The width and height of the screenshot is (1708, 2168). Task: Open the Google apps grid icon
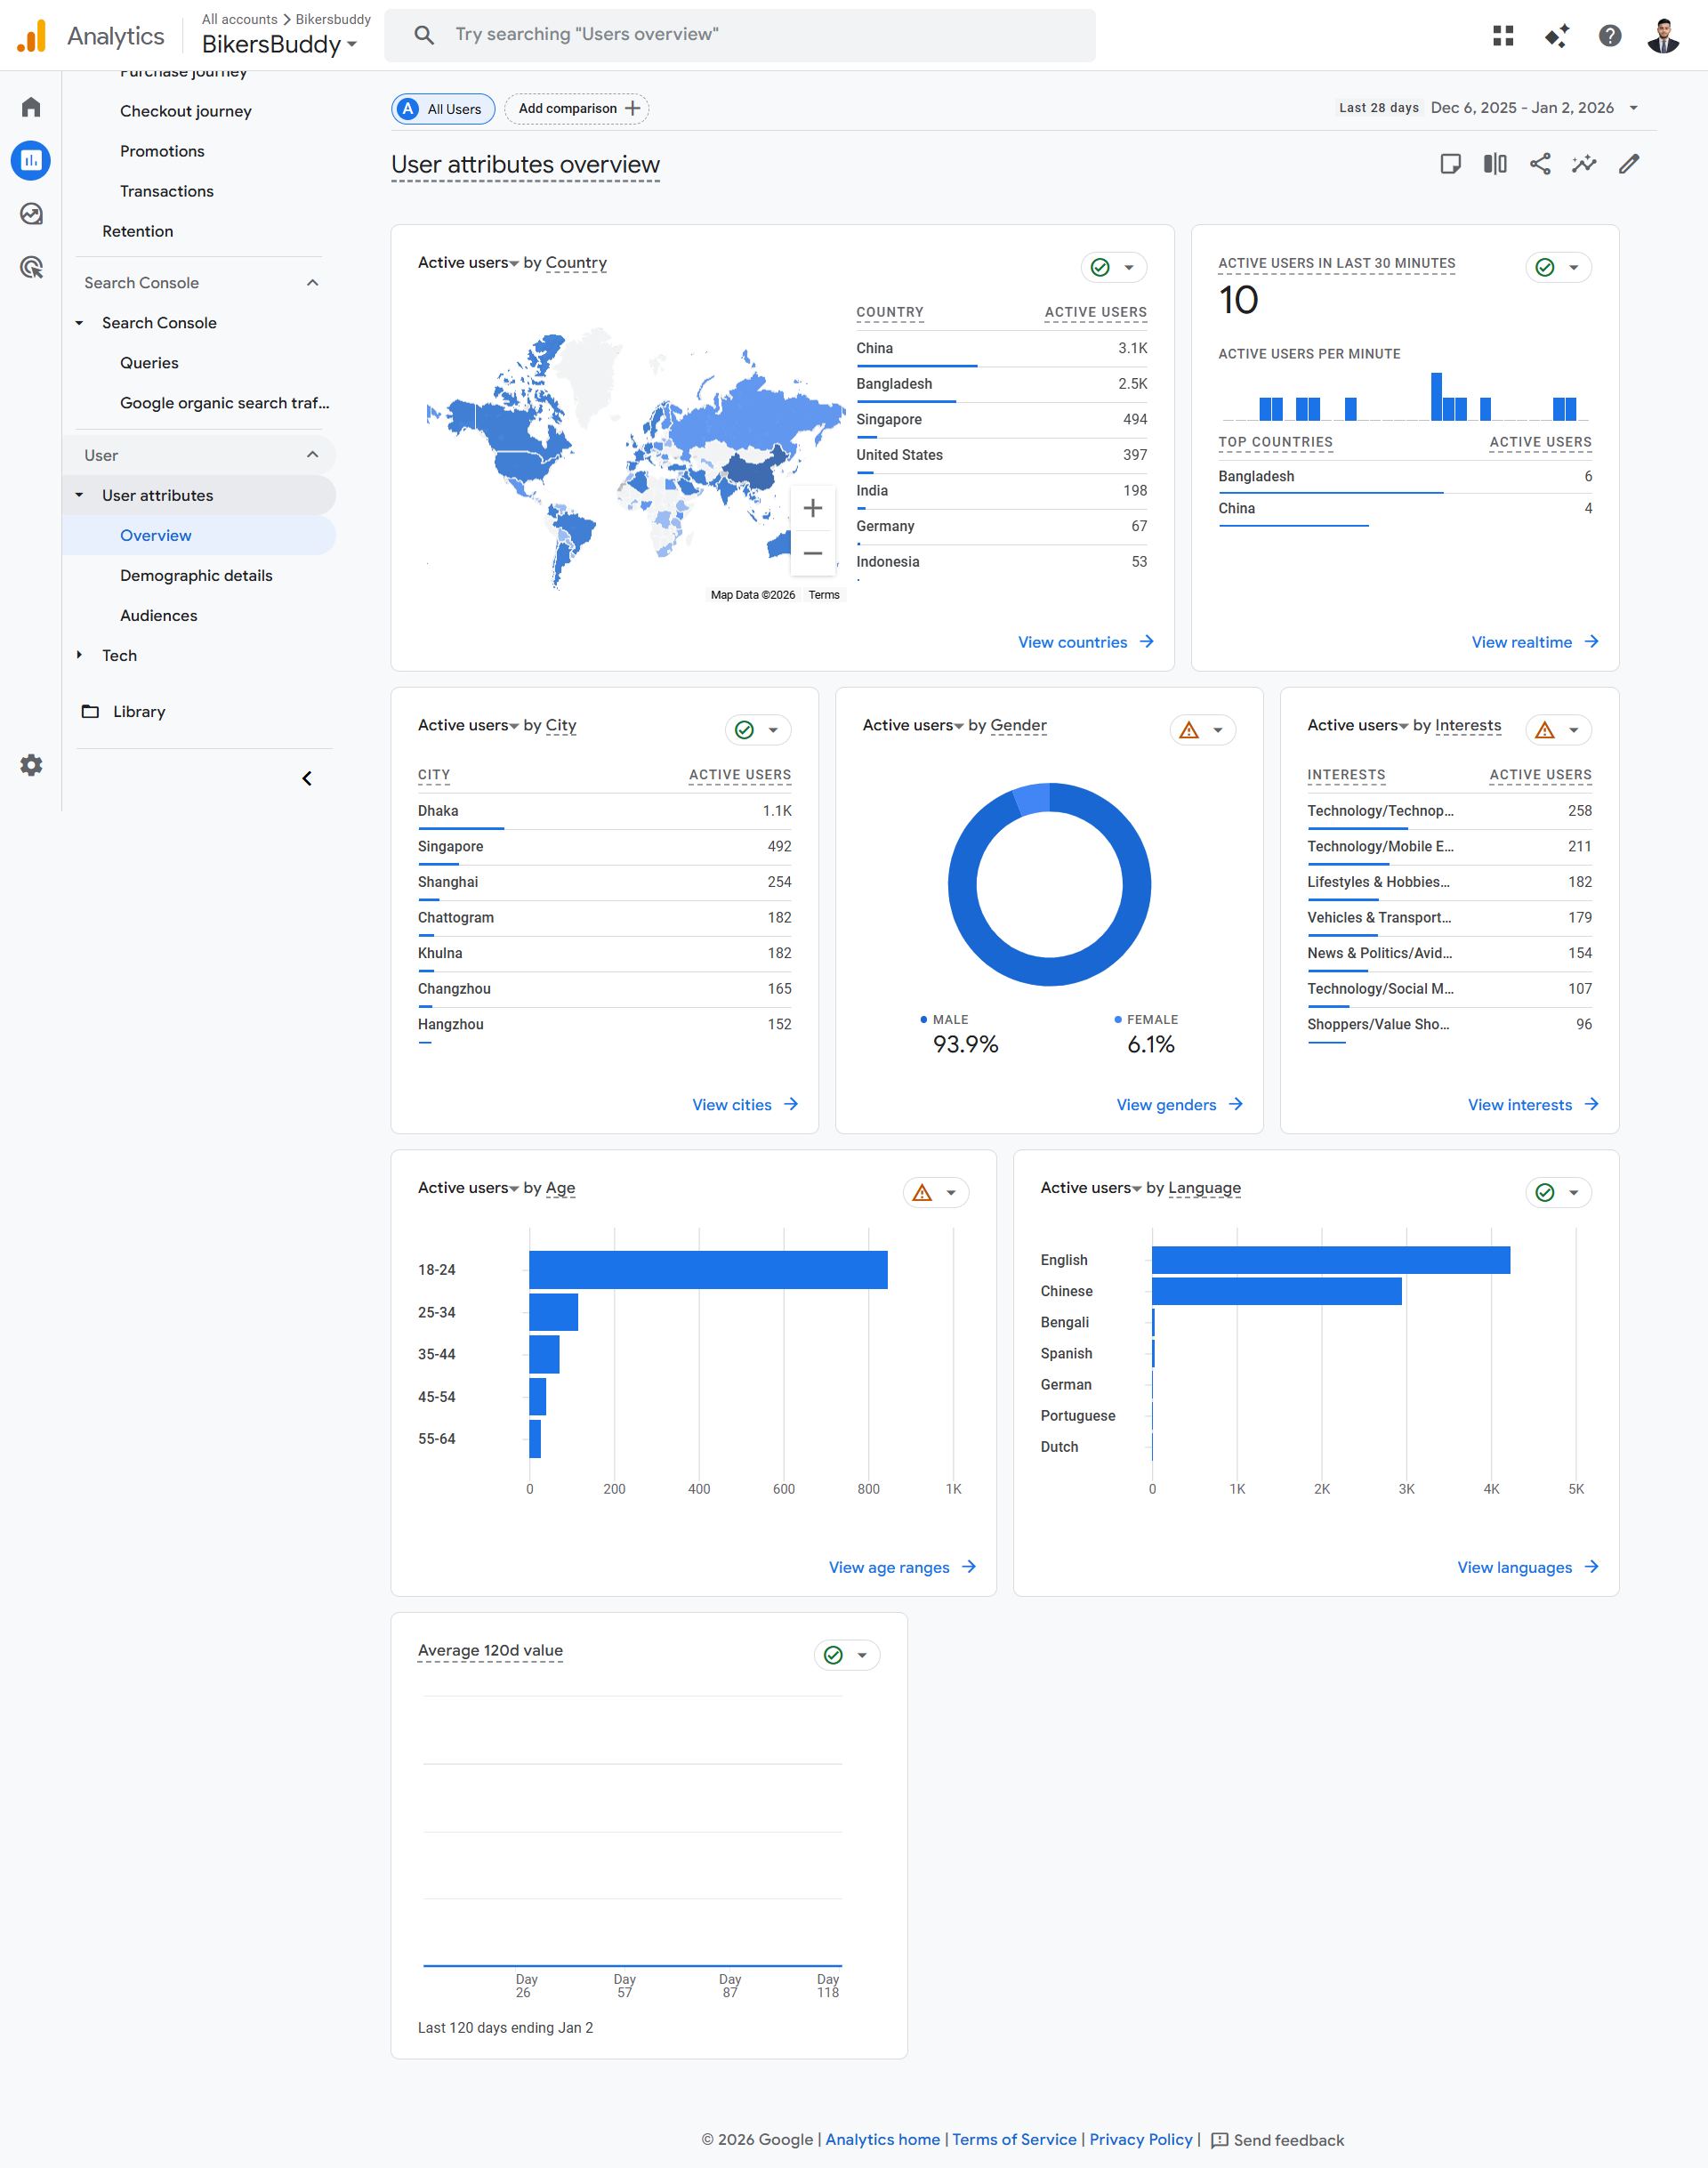pyautogui.click(x=1503, y=36)
